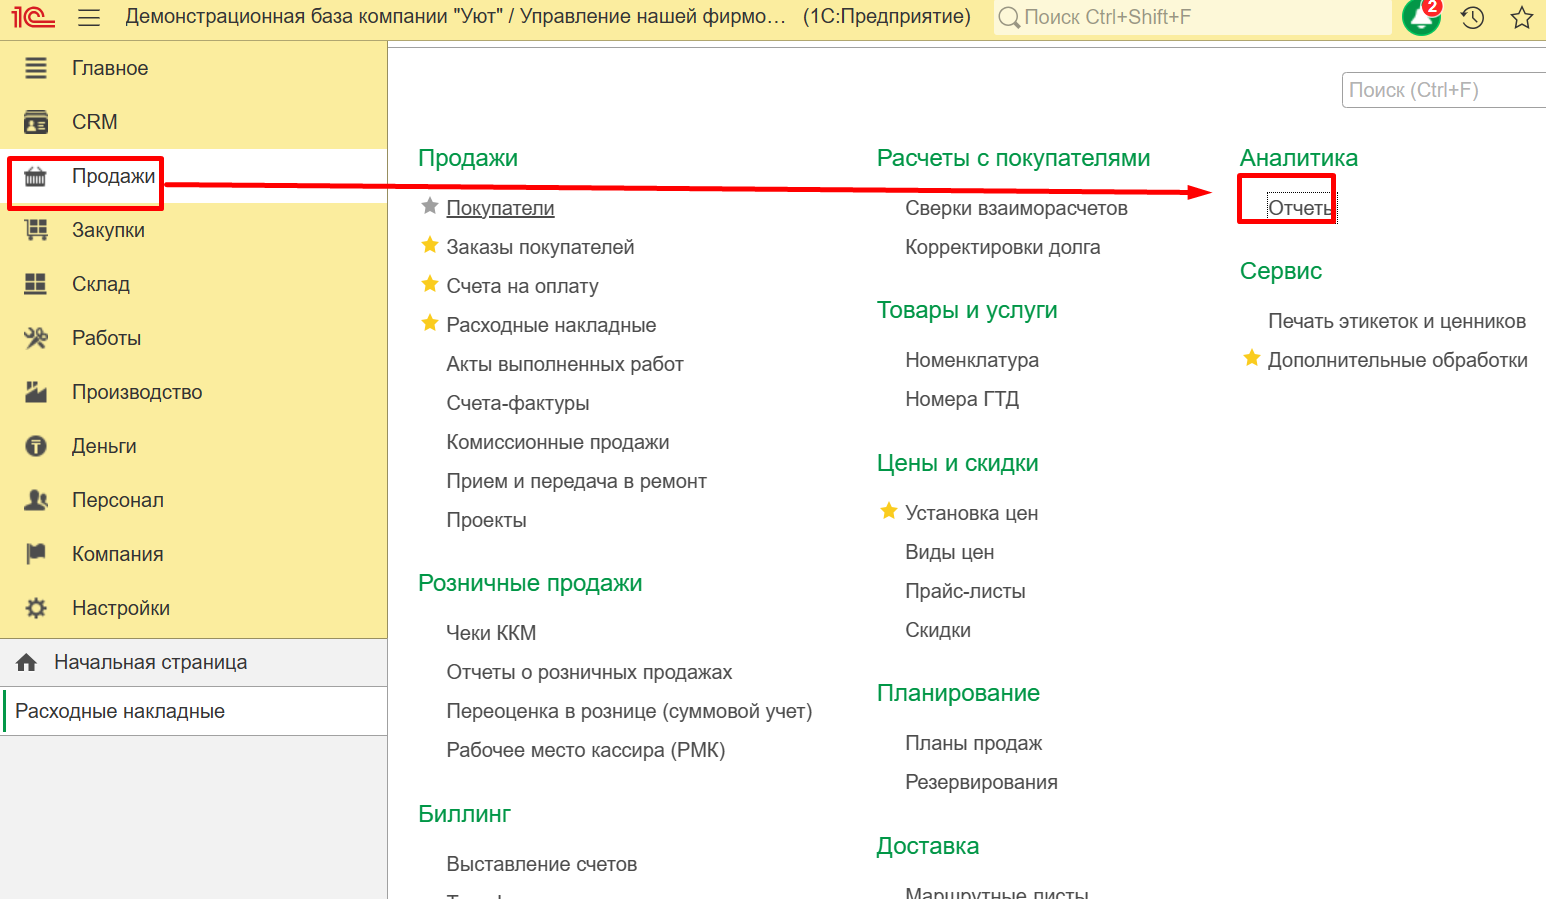
Task: Click the CRM section icon
Action: 36,122
